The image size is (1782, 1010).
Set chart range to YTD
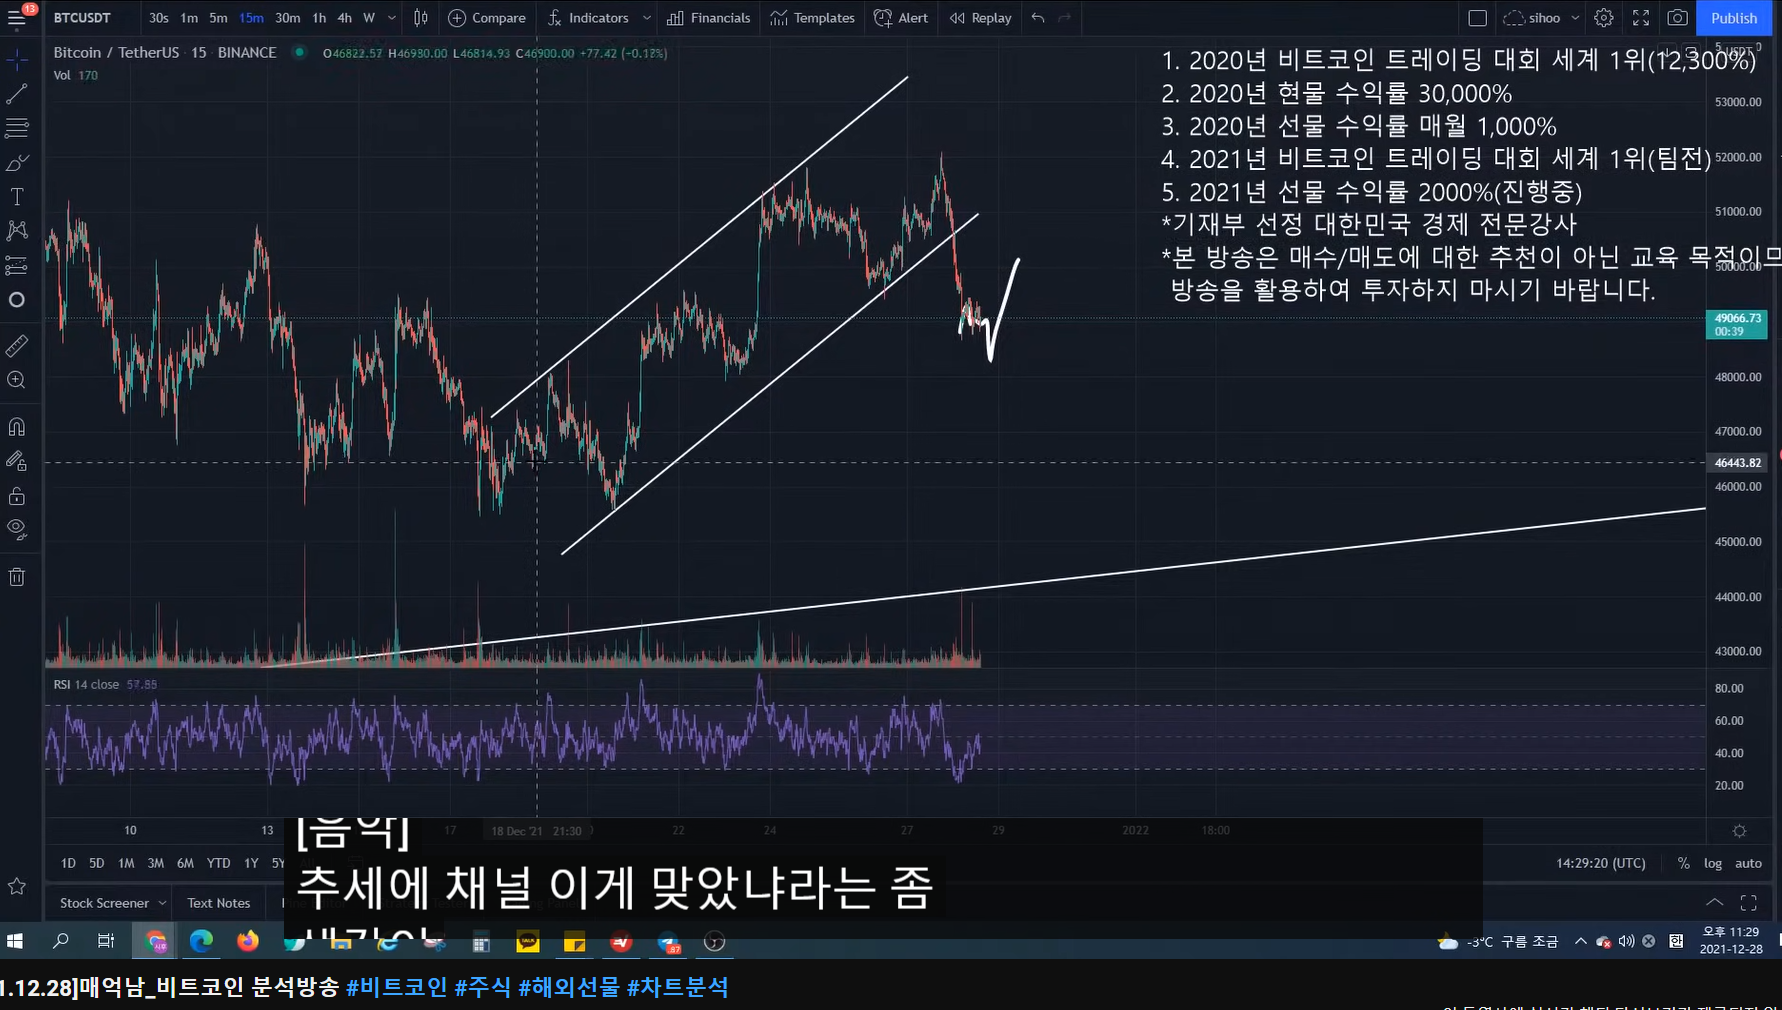[x=218, y=863]
